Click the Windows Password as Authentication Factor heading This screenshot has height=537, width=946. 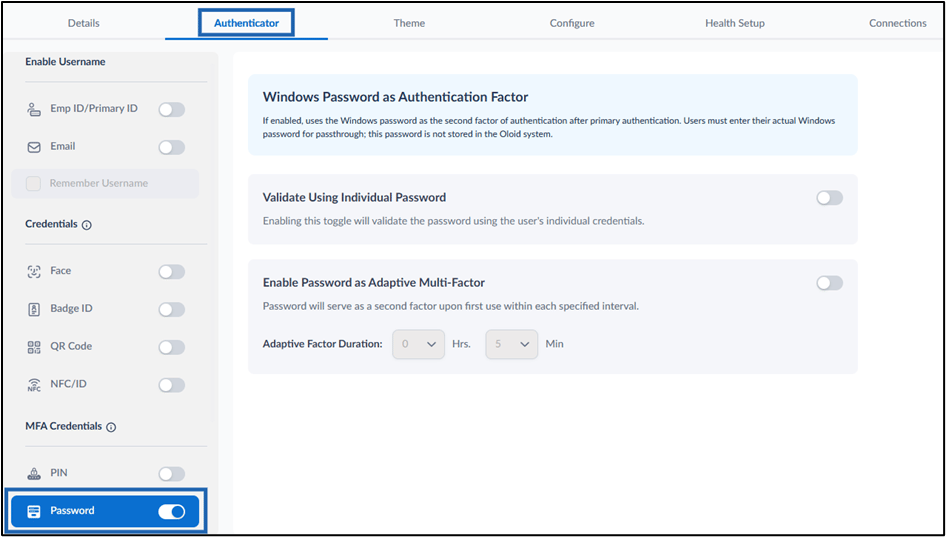tap(395, 97)
